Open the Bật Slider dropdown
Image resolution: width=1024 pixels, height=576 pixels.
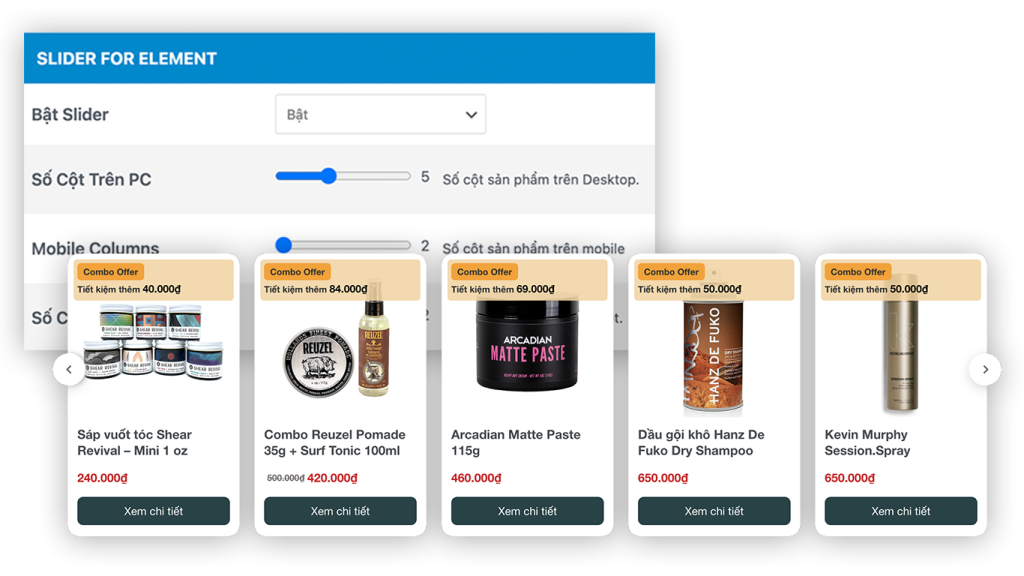pyautogui.click(x=380, y=114)
